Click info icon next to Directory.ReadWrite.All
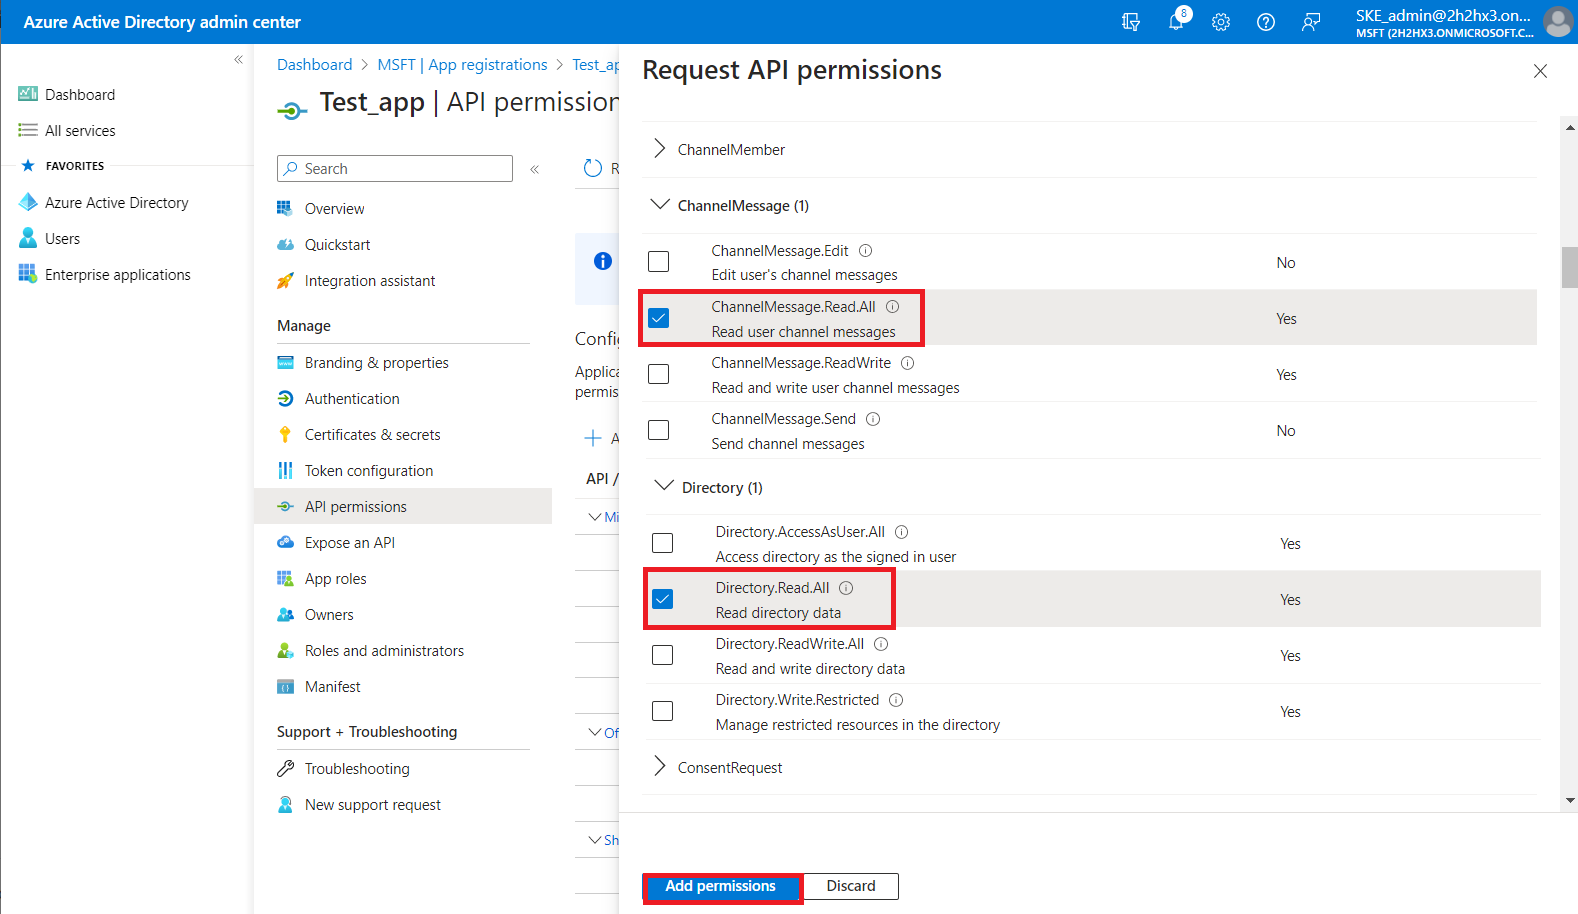The image size is (1578, 914). click(x=881, y=644)
